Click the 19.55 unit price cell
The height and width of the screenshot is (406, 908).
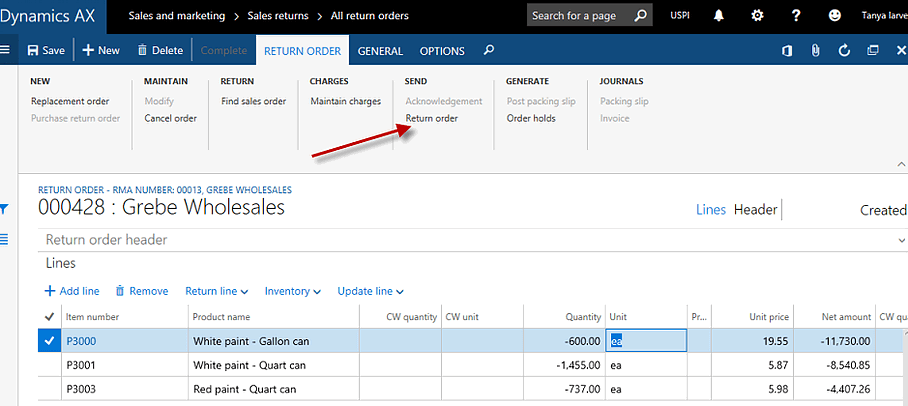pos(752,341)
